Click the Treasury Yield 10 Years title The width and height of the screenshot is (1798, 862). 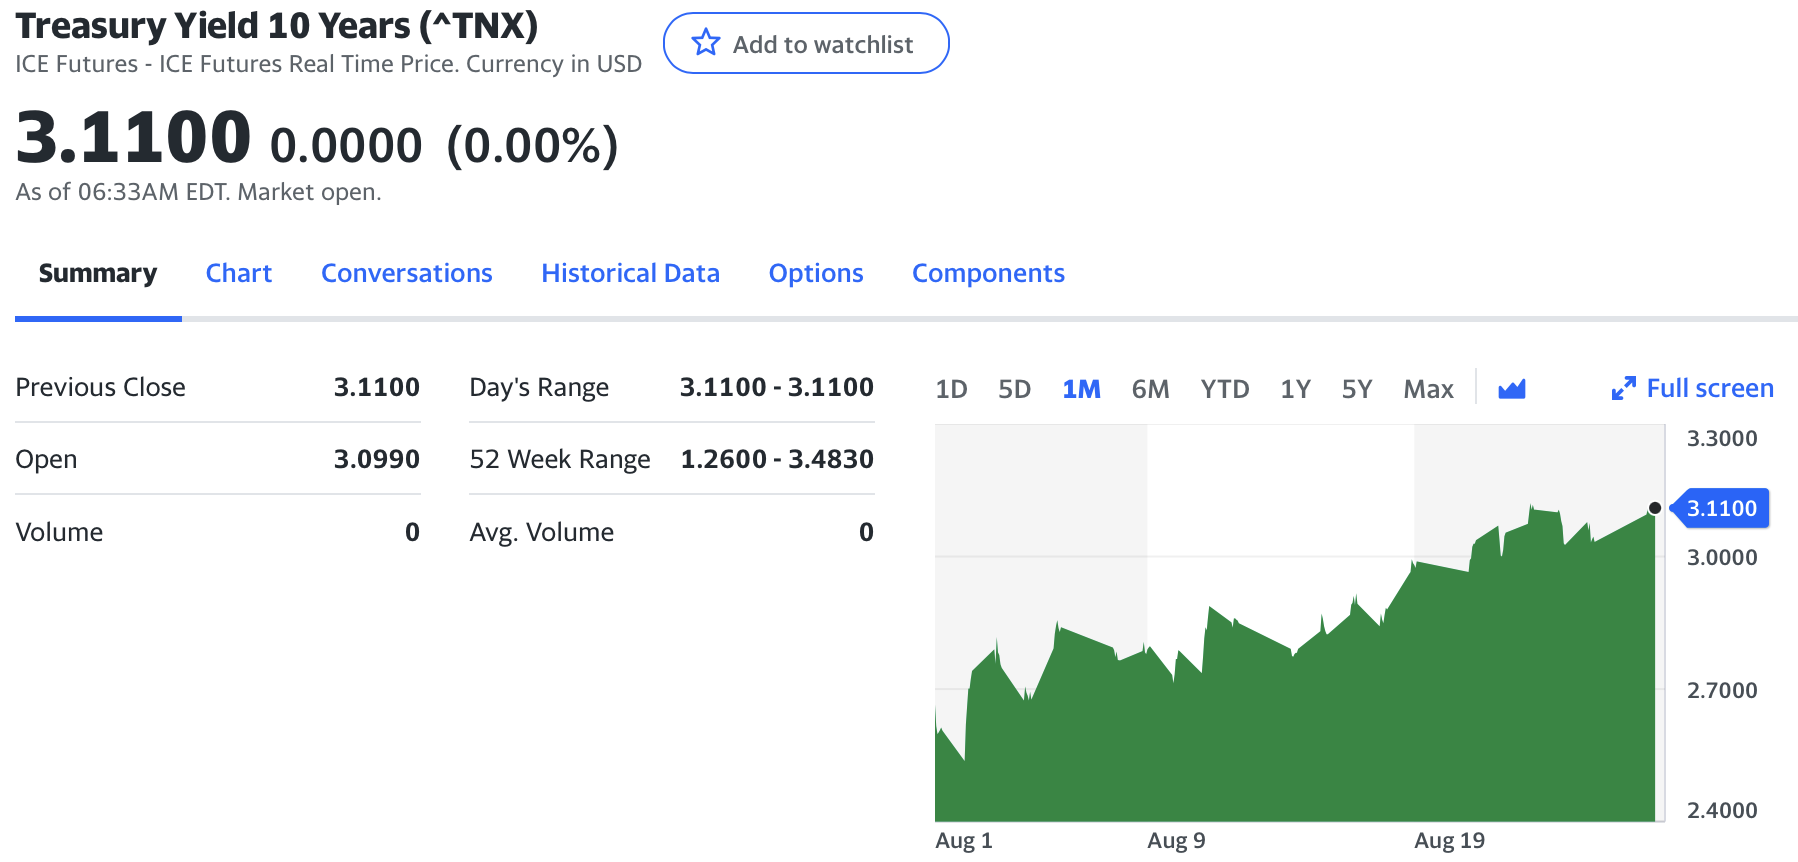[x=277, y=25]
